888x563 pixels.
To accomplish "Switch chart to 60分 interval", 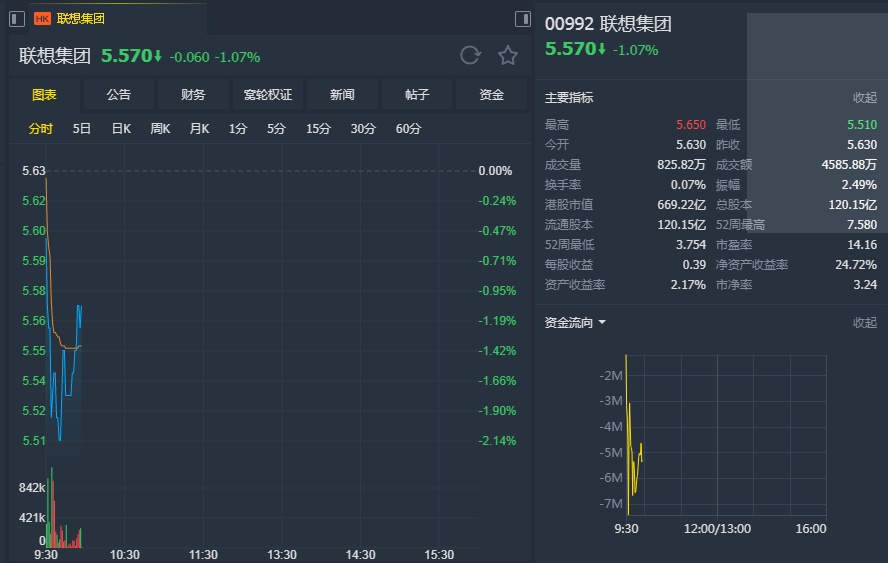I will coord(408,128).
